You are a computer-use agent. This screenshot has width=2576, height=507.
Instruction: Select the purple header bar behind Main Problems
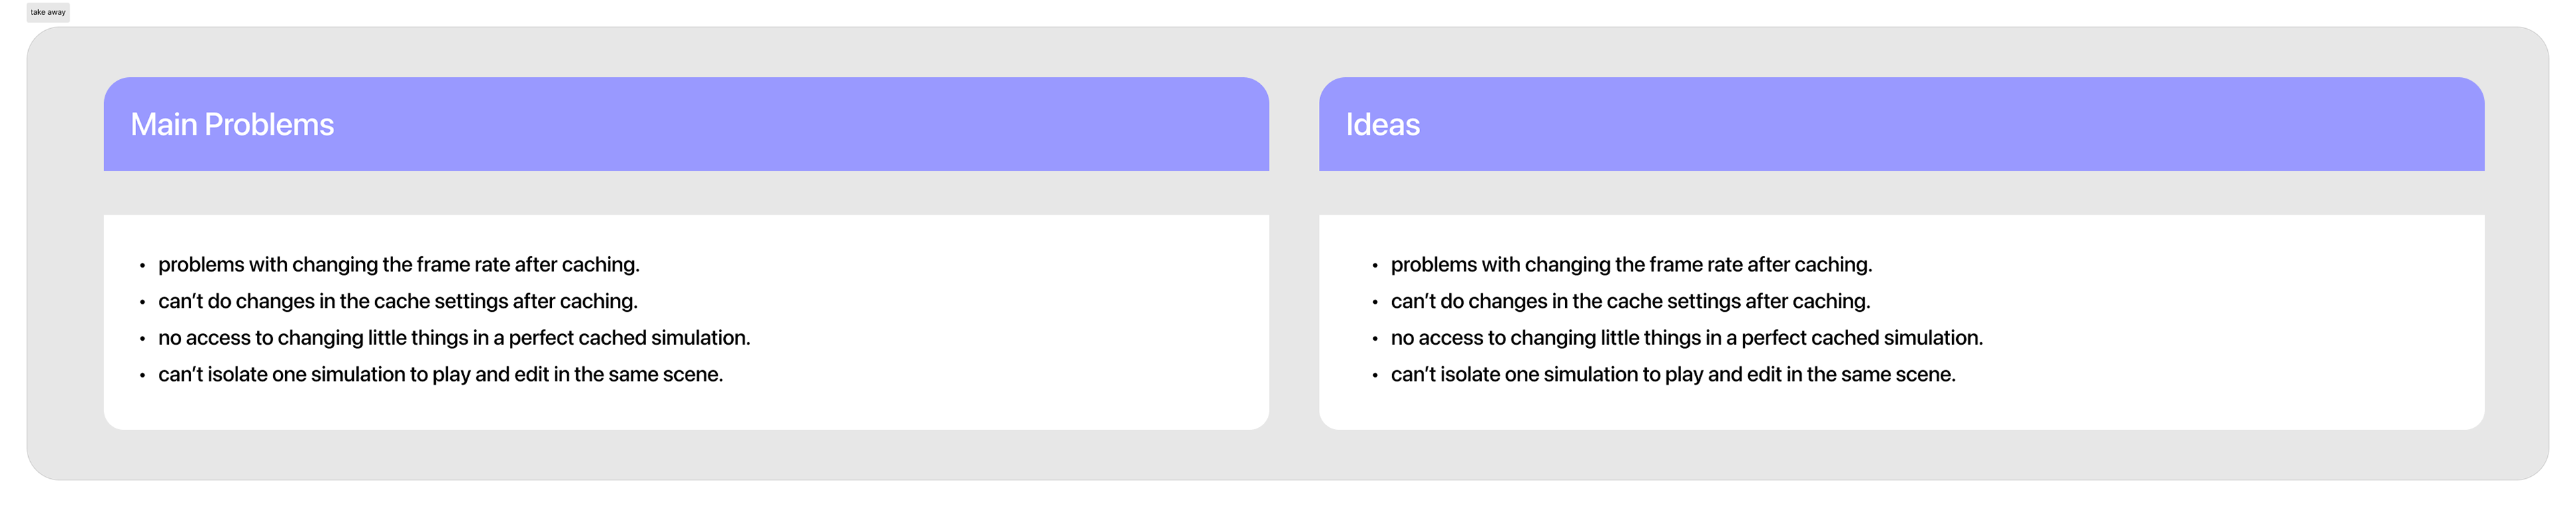(686, 124)
